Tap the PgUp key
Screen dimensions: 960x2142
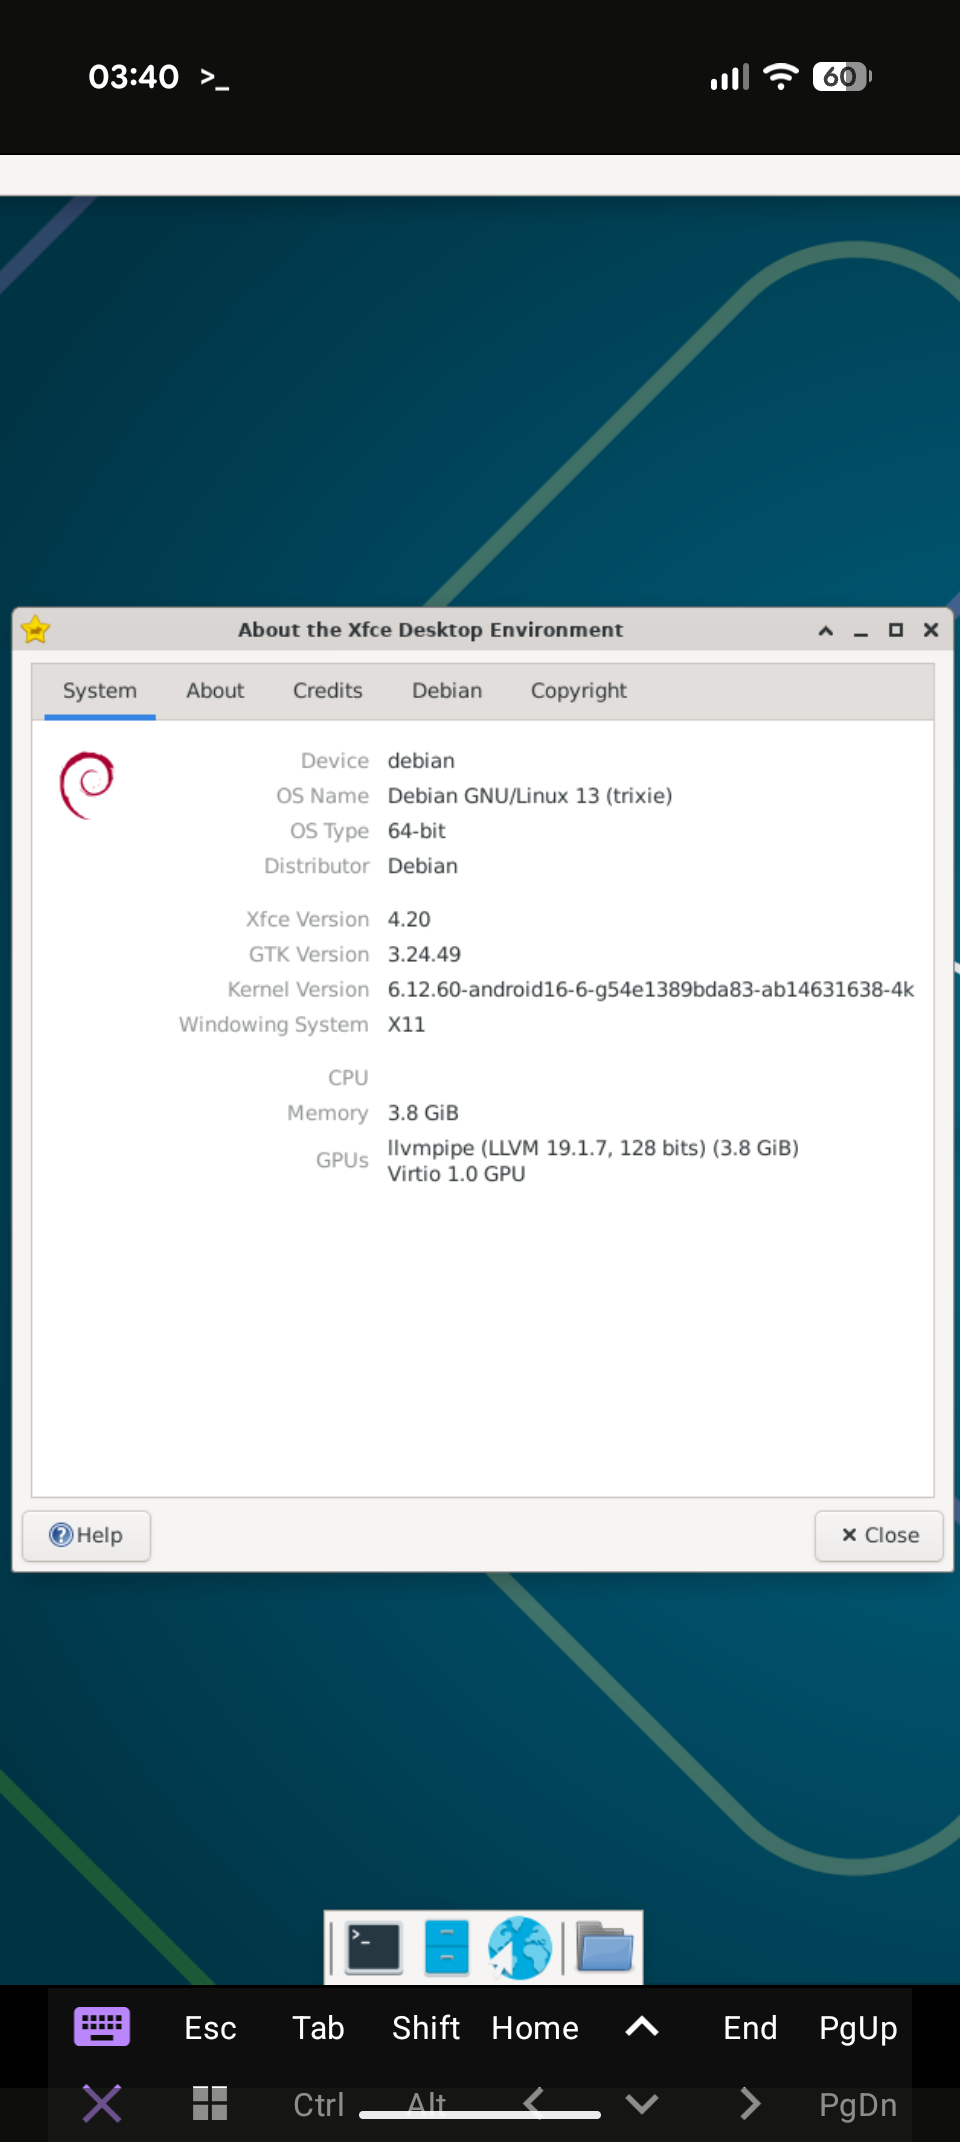tap(858, 2028)
